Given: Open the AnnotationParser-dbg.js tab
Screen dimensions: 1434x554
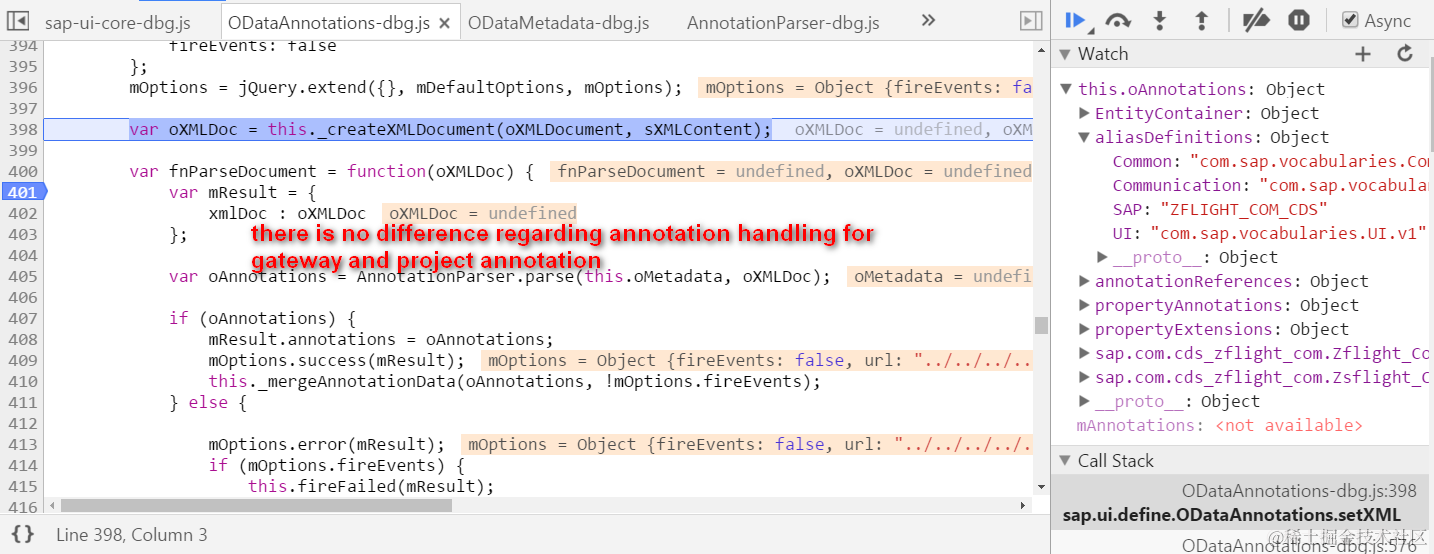Looking at the screenshot, I should (x=783, y=22).
